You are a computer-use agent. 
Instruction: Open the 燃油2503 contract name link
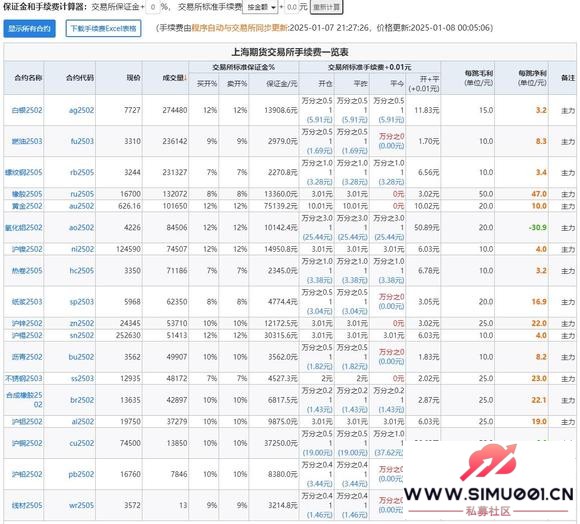pyautogui.click(x=27, y=141)
